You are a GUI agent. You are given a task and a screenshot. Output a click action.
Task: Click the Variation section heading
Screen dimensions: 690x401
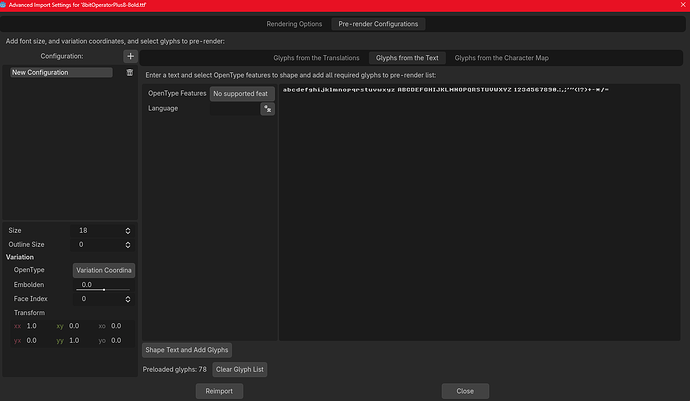[x=20, y=257]
